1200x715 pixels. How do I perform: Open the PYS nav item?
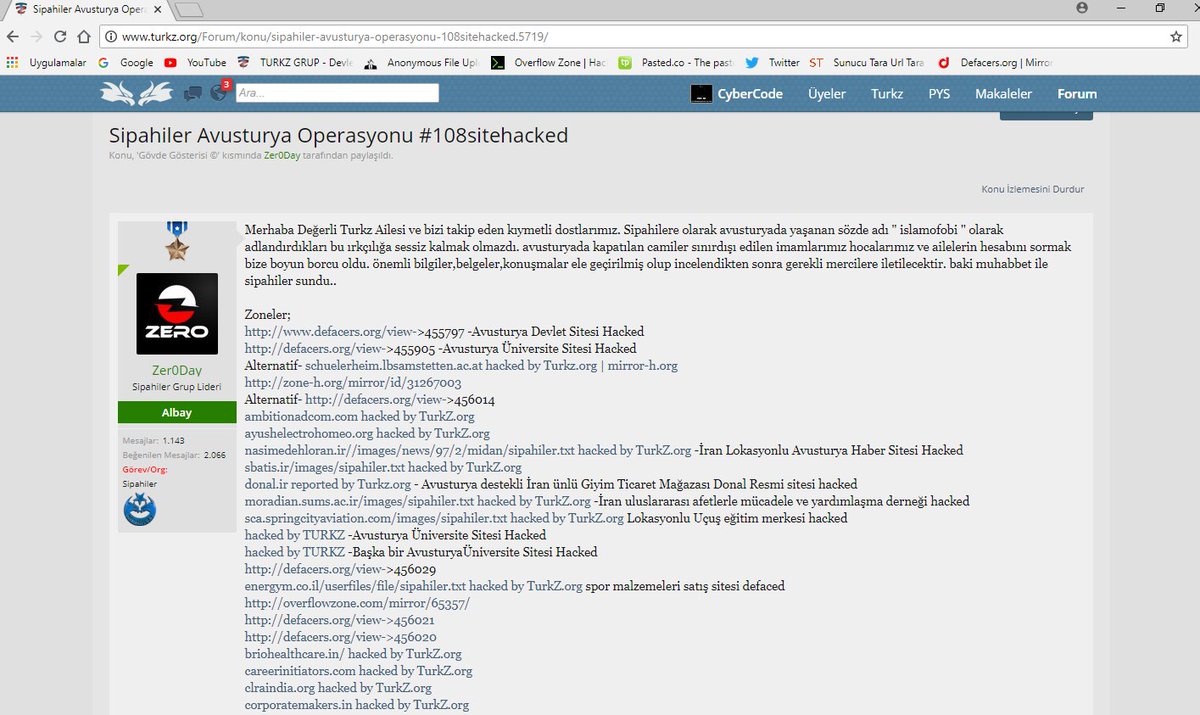tap(939, 94)
